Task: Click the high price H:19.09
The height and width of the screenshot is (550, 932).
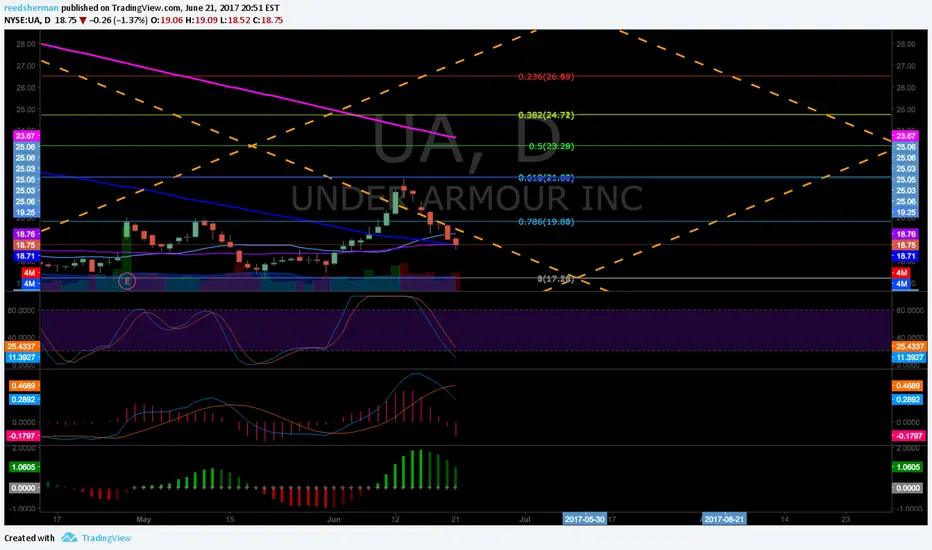Action: (x=201, y=20)
